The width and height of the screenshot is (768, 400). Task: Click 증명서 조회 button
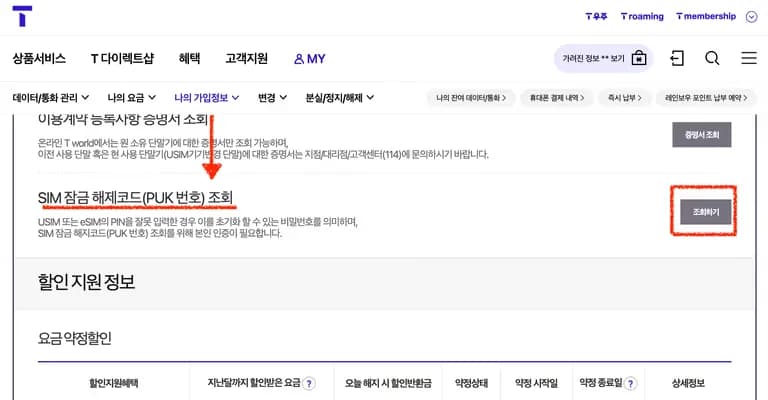(x=701, y=134)
